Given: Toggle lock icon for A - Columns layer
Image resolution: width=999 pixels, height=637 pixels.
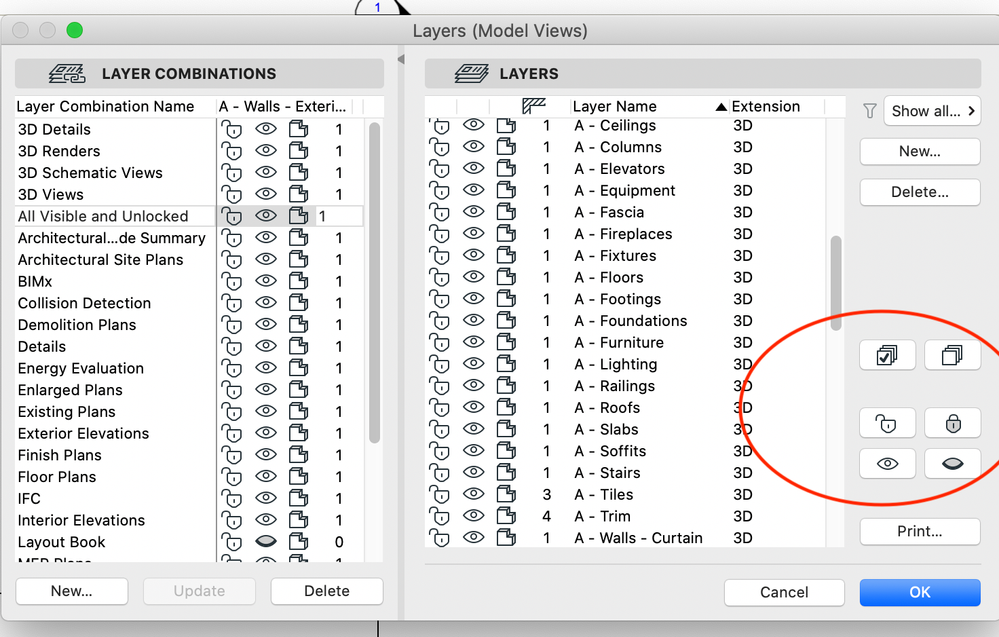Looking at the screenshot, I should [440, 147].
